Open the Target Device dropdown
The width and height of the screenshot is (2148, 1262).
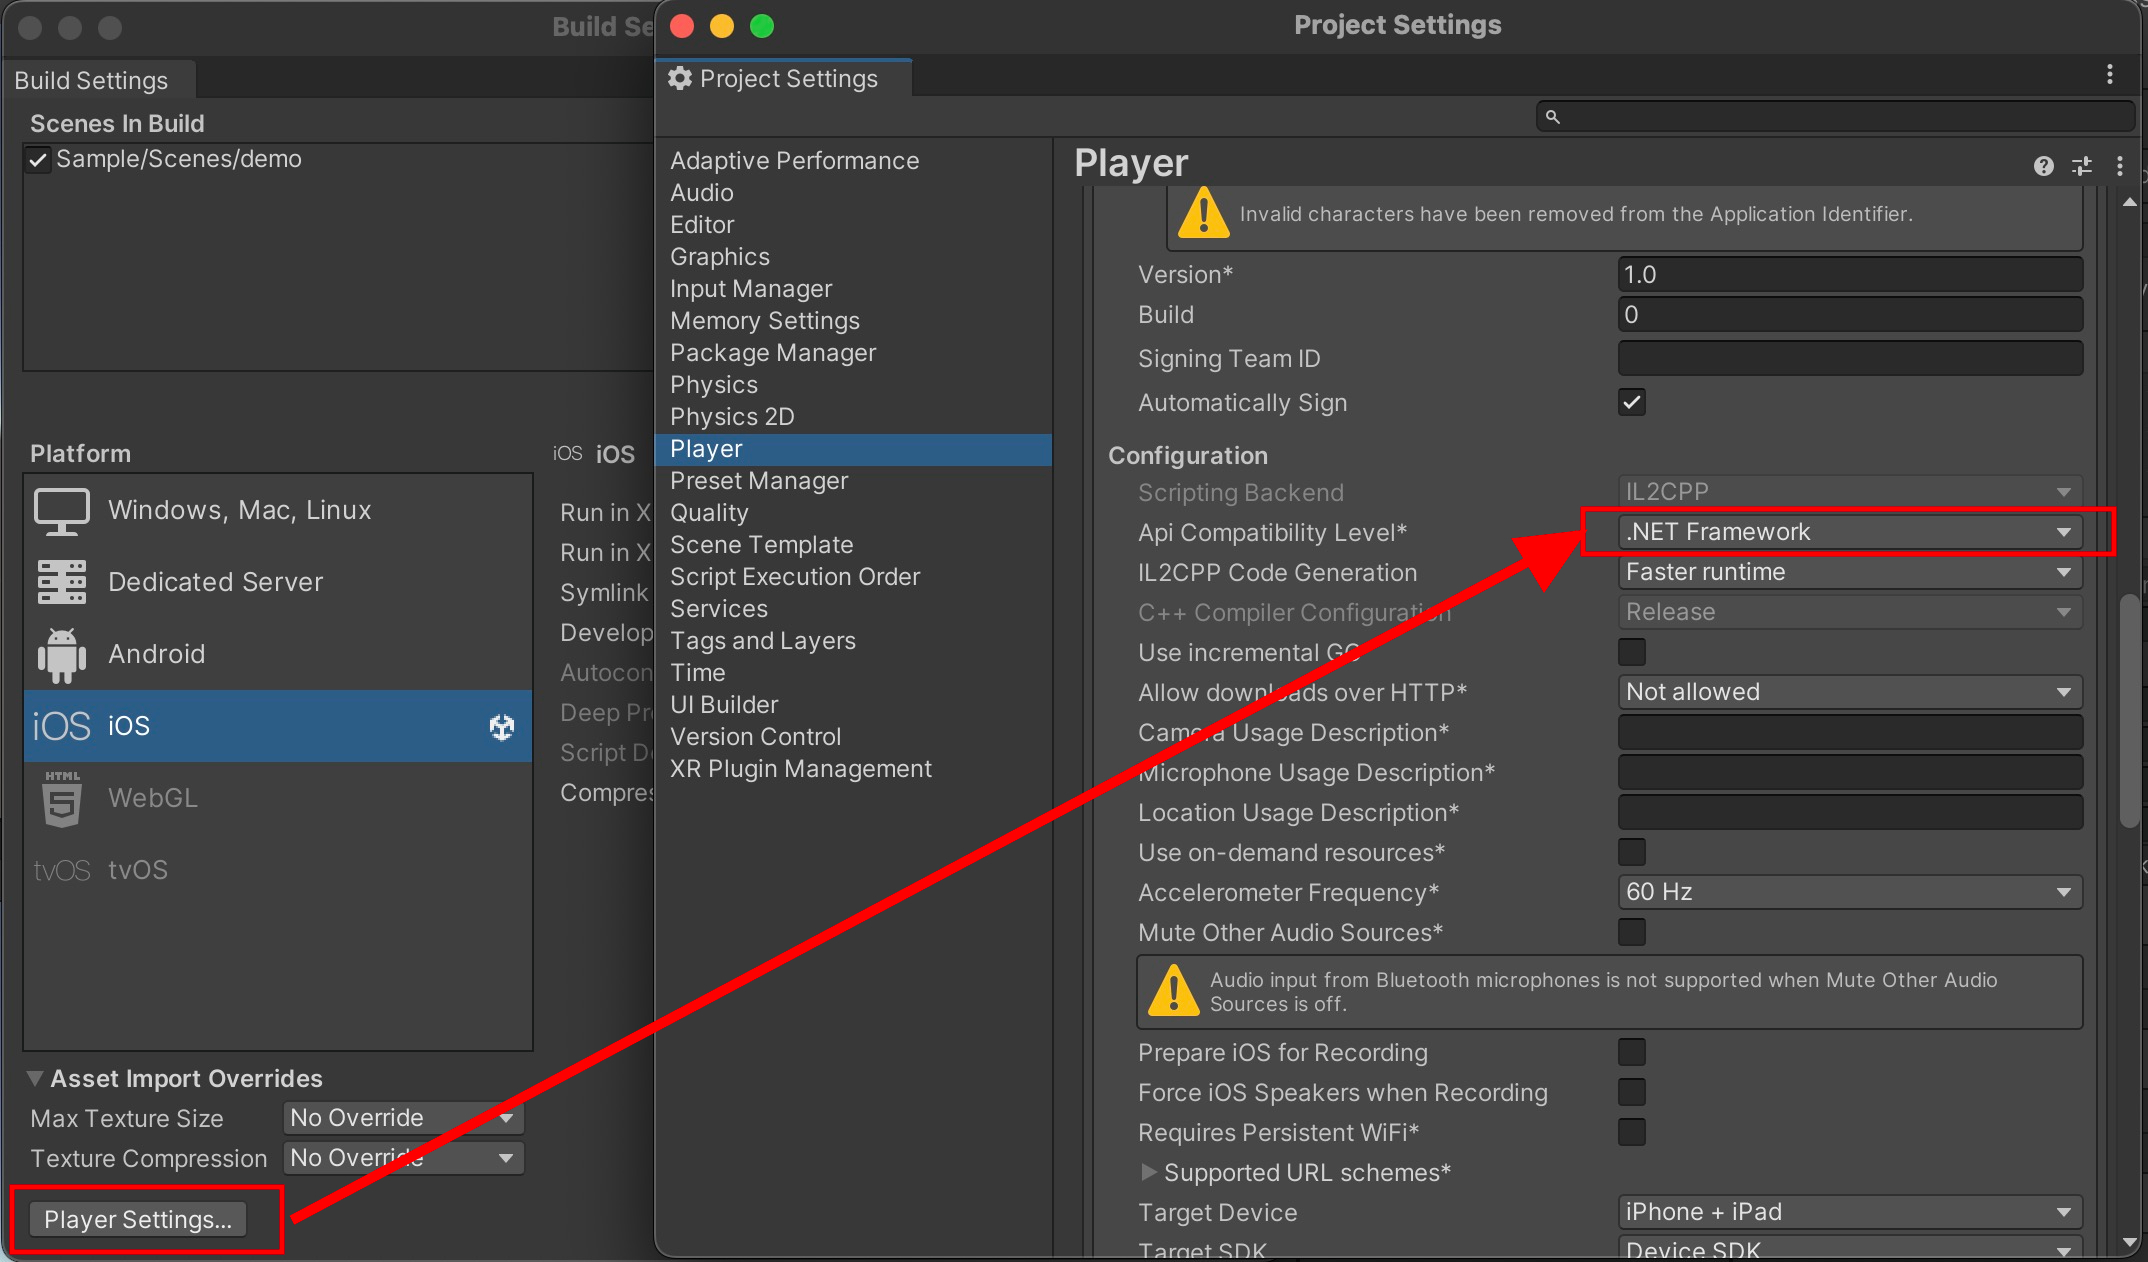1849,1212
